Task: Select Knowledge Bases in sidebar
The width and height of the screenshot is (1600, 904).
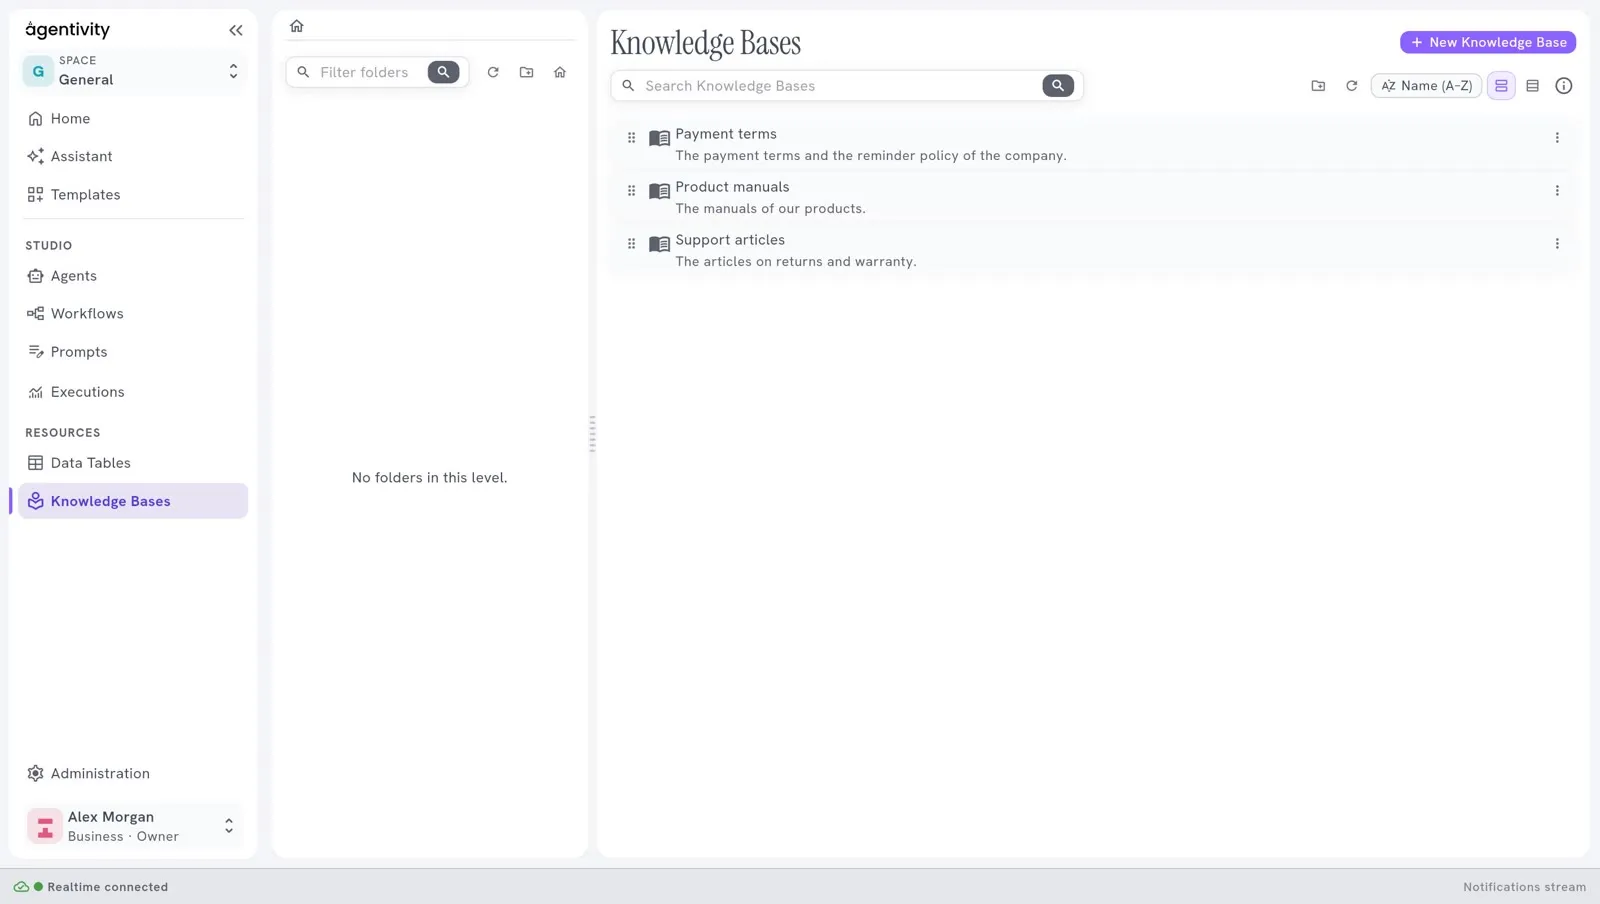Action: [133, 501]
